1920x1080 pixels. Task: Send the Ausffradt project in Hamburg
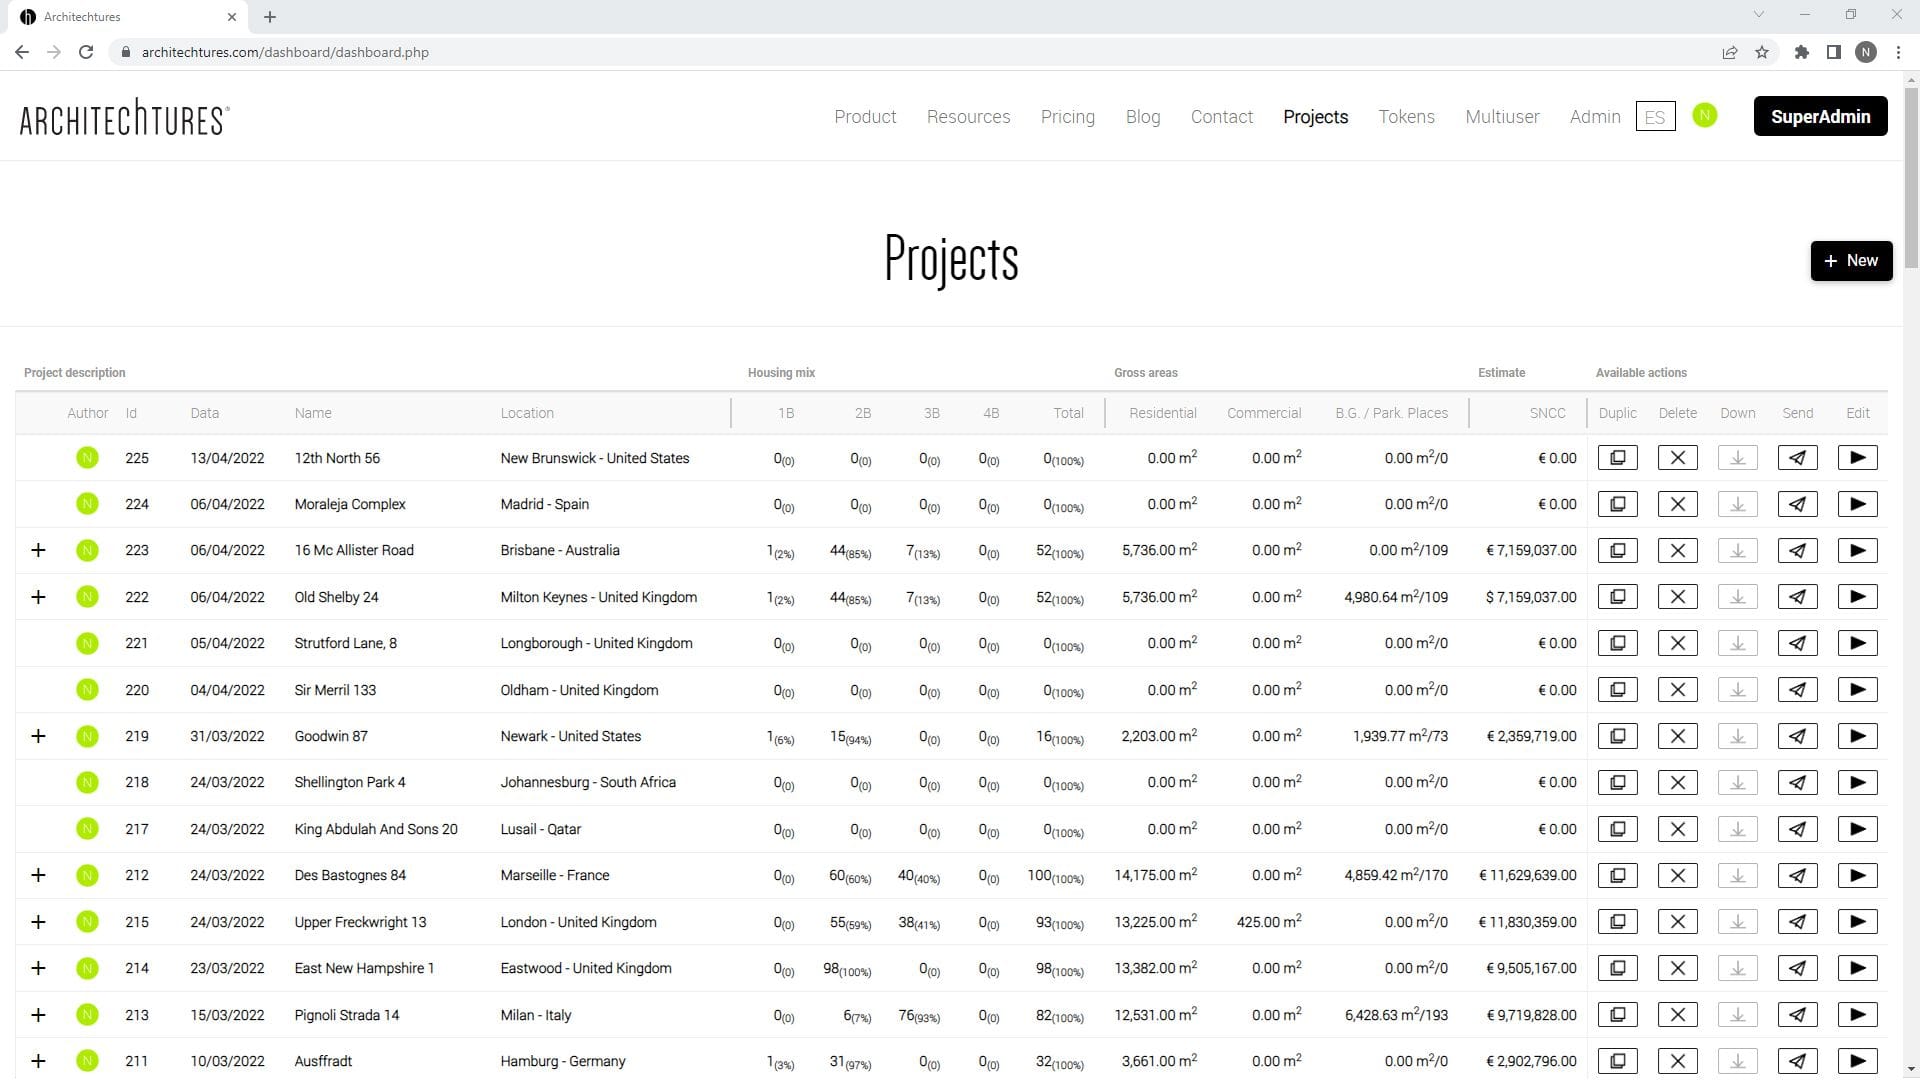pos(1798,1061)
